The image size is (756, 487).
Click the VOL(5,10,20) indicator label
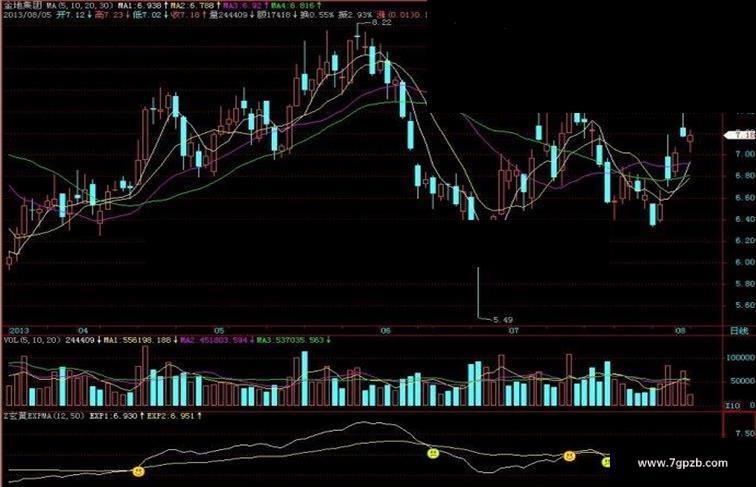tap(32, 340)
